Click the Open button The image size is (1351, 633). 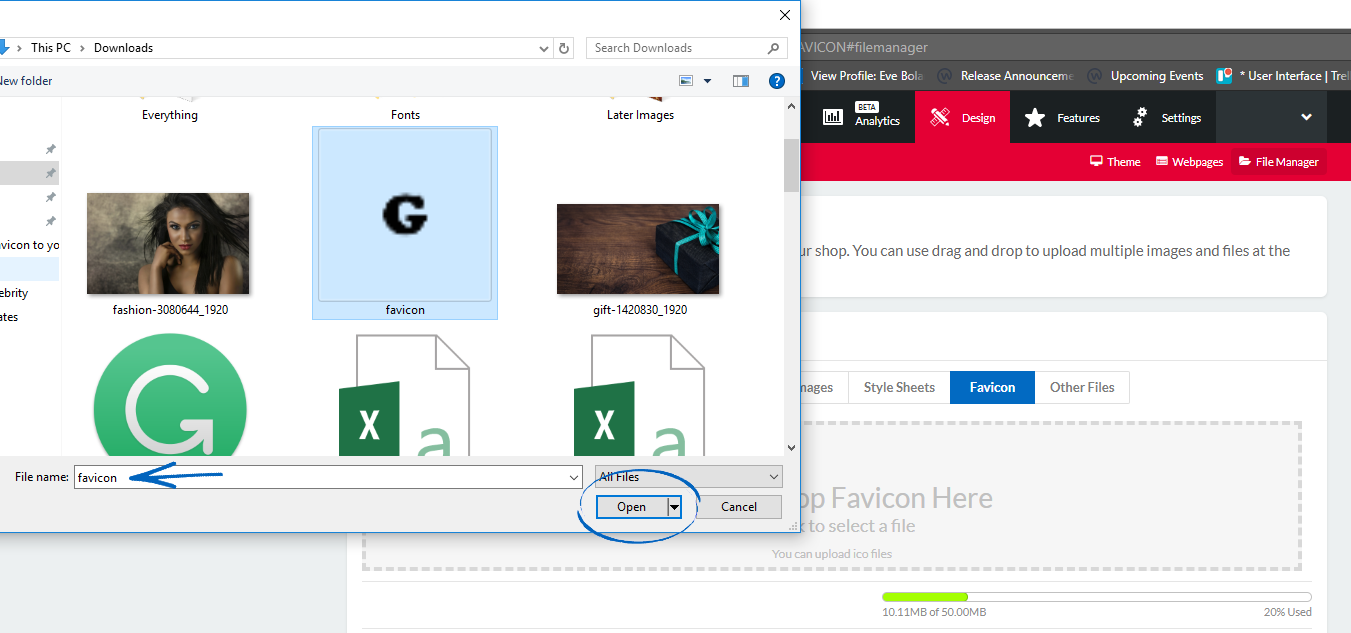click(x=633, y=506)
